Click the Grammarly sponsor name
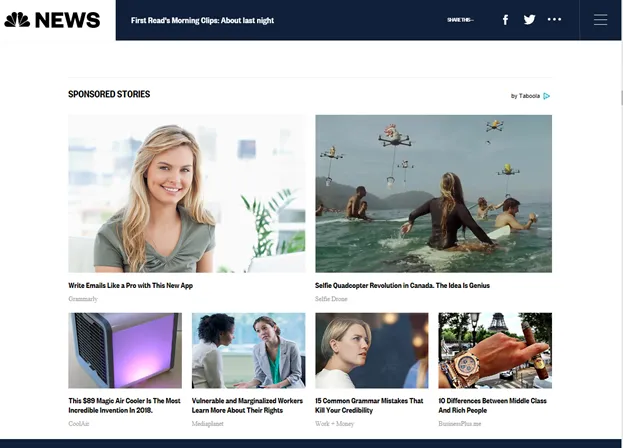Screen dimensions: 623x448 [x=83, y=299]
